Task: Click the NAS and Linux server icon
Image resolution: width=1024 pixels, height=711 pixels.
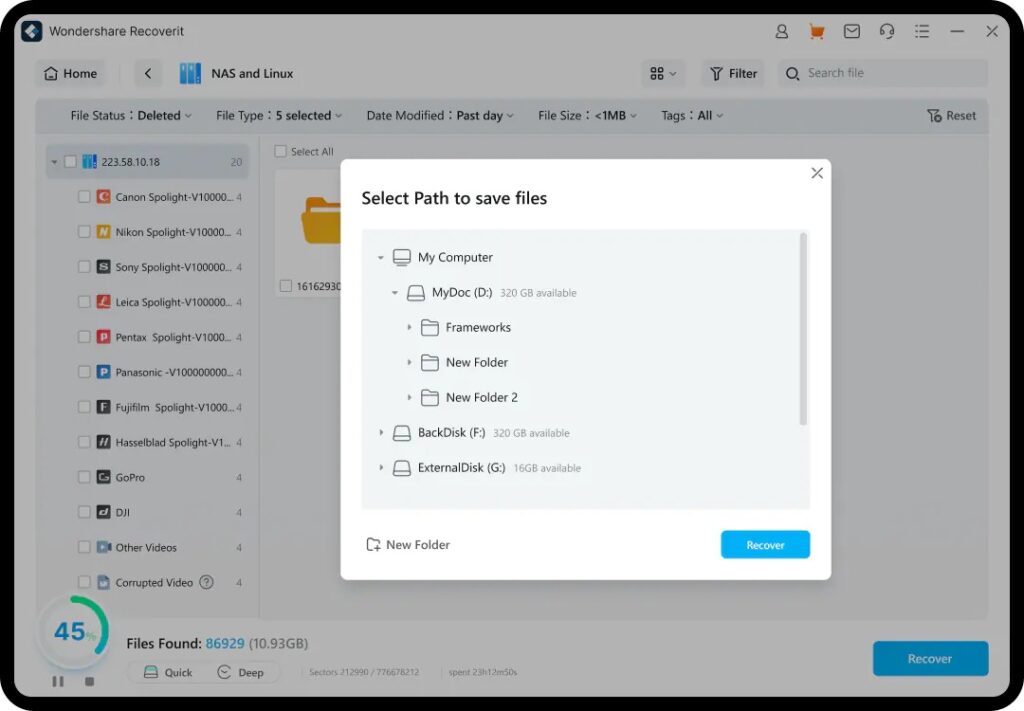Action: tap(190, 73)
